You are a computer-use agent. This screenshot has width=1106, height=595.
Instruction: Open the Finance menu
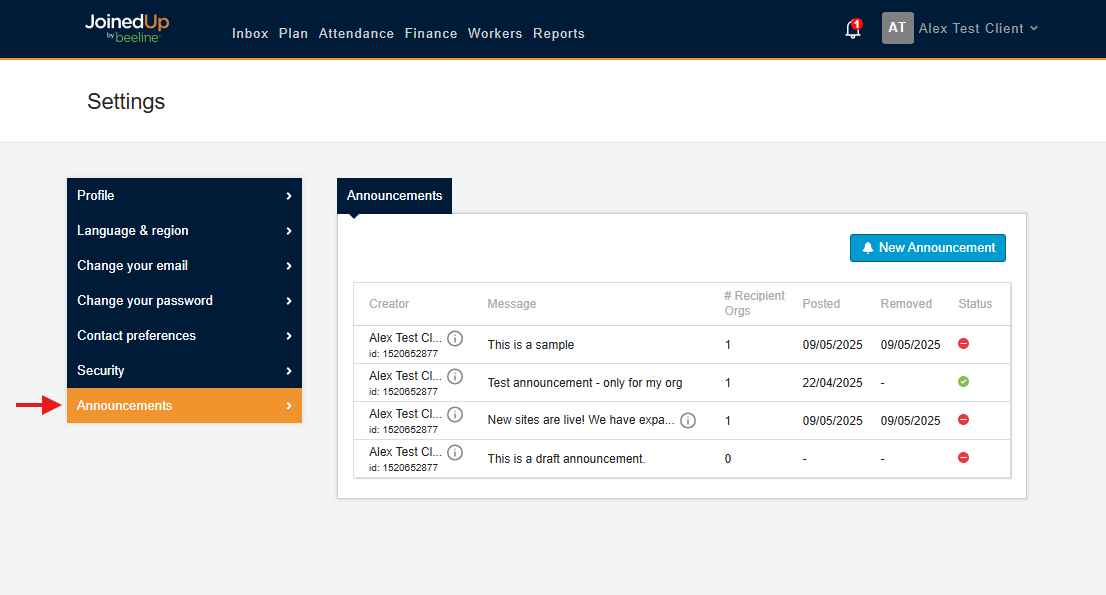click(x=431, y=33)
